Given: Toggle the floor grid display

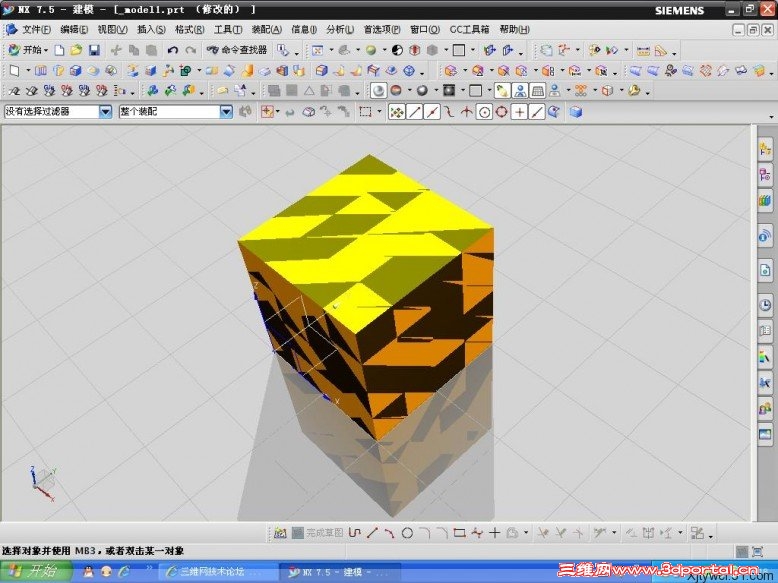Looking at the screenshot, I should point(537,91).
